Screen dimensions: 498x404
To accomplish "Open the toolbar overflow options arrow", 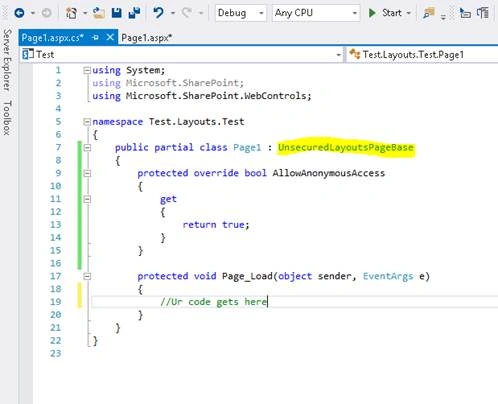I will [x=443, y=16].
